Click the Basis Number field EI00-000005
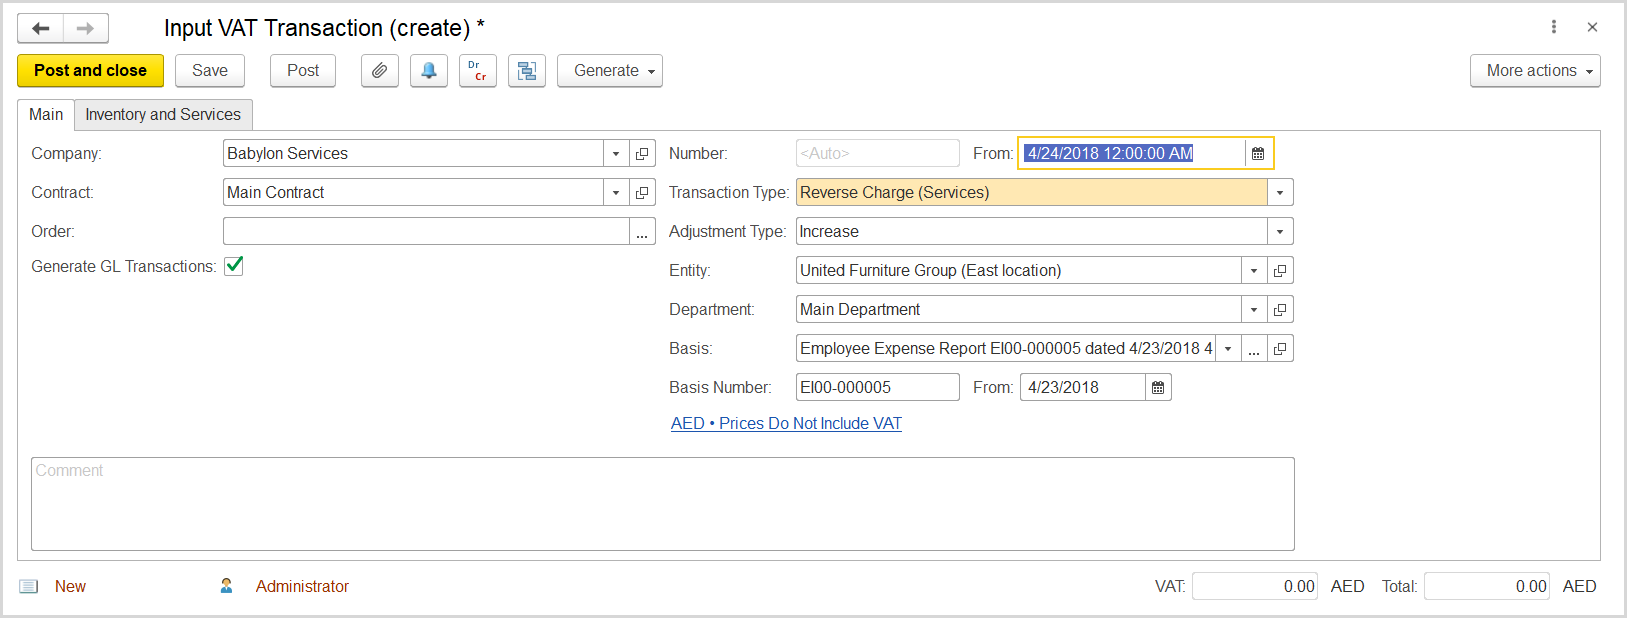This screenshot has width=1627, height=618. coord(878,387)
